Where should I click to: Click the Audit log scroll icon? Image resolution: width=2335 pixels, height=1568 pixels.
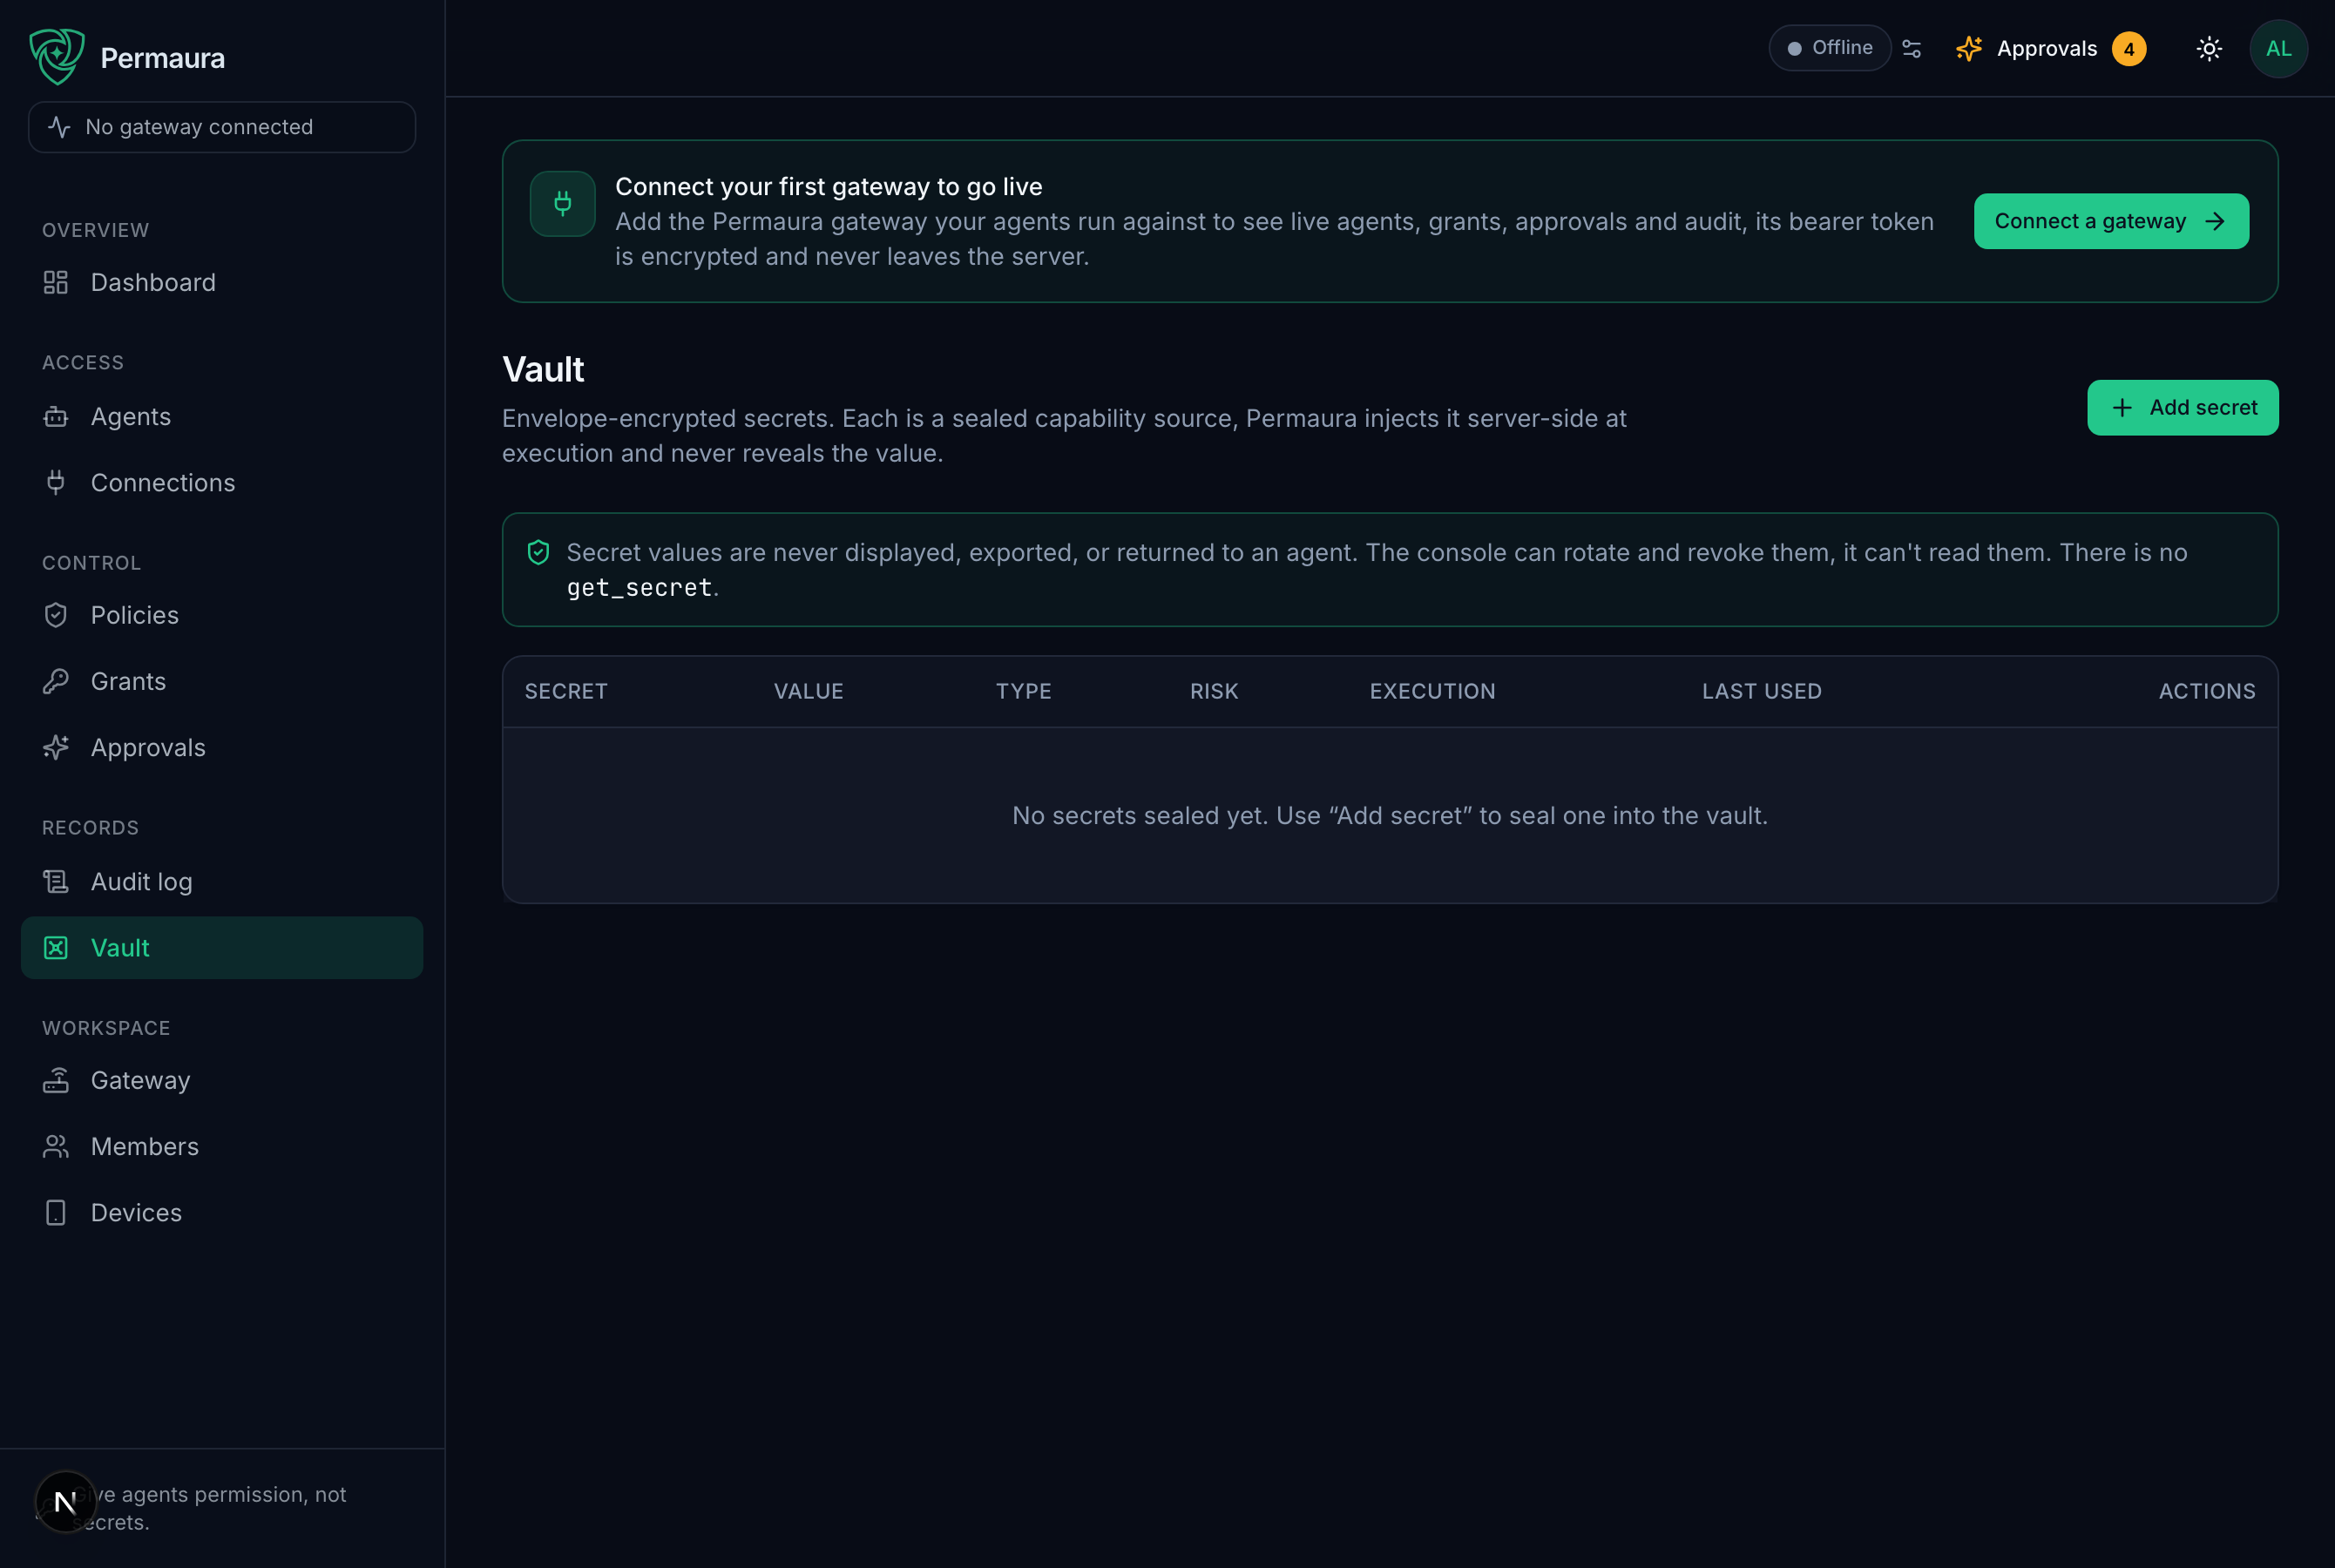tap(56, 881)
